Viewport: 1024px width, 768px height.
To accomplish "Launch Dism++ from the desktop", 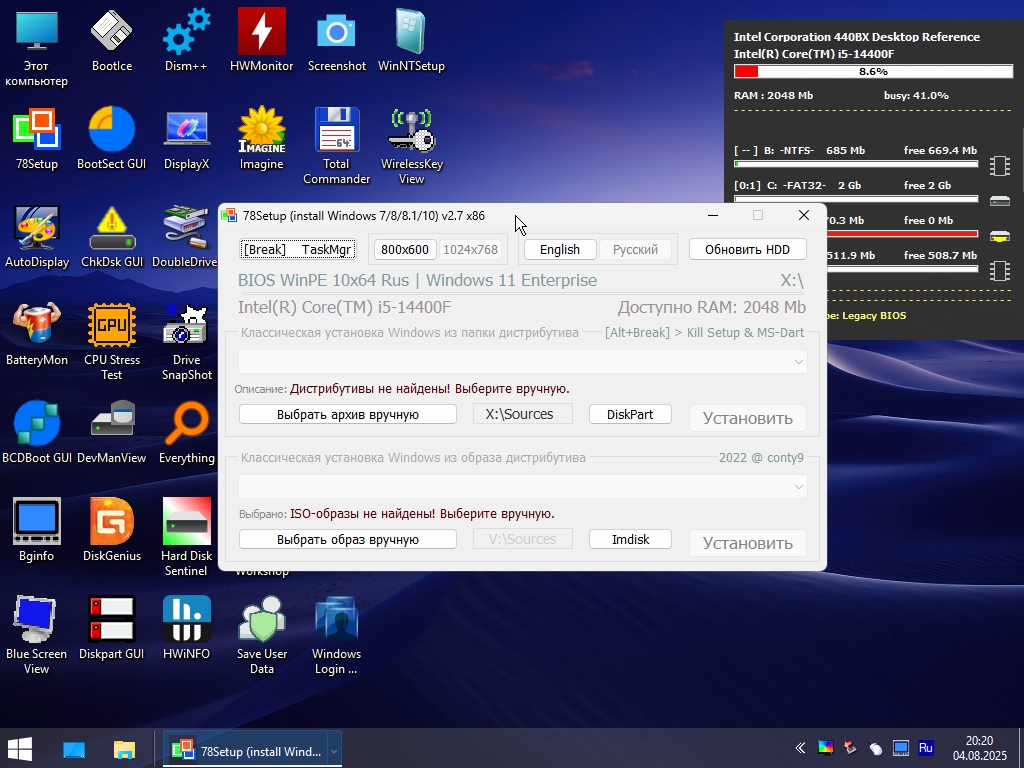I will point(186,39).
